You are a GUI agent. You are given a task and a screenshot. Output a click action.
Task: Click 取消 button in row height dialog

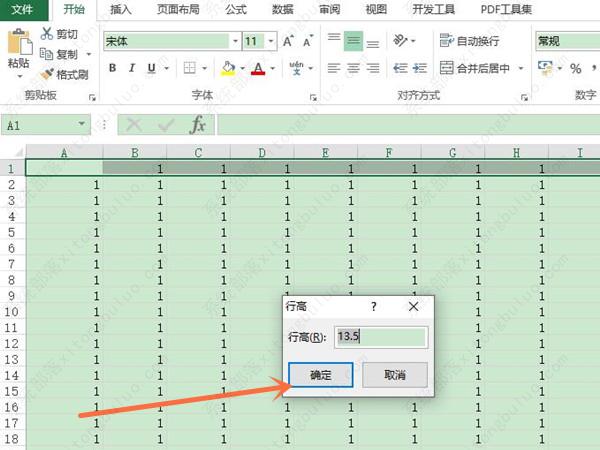click(x=394, y=375)
